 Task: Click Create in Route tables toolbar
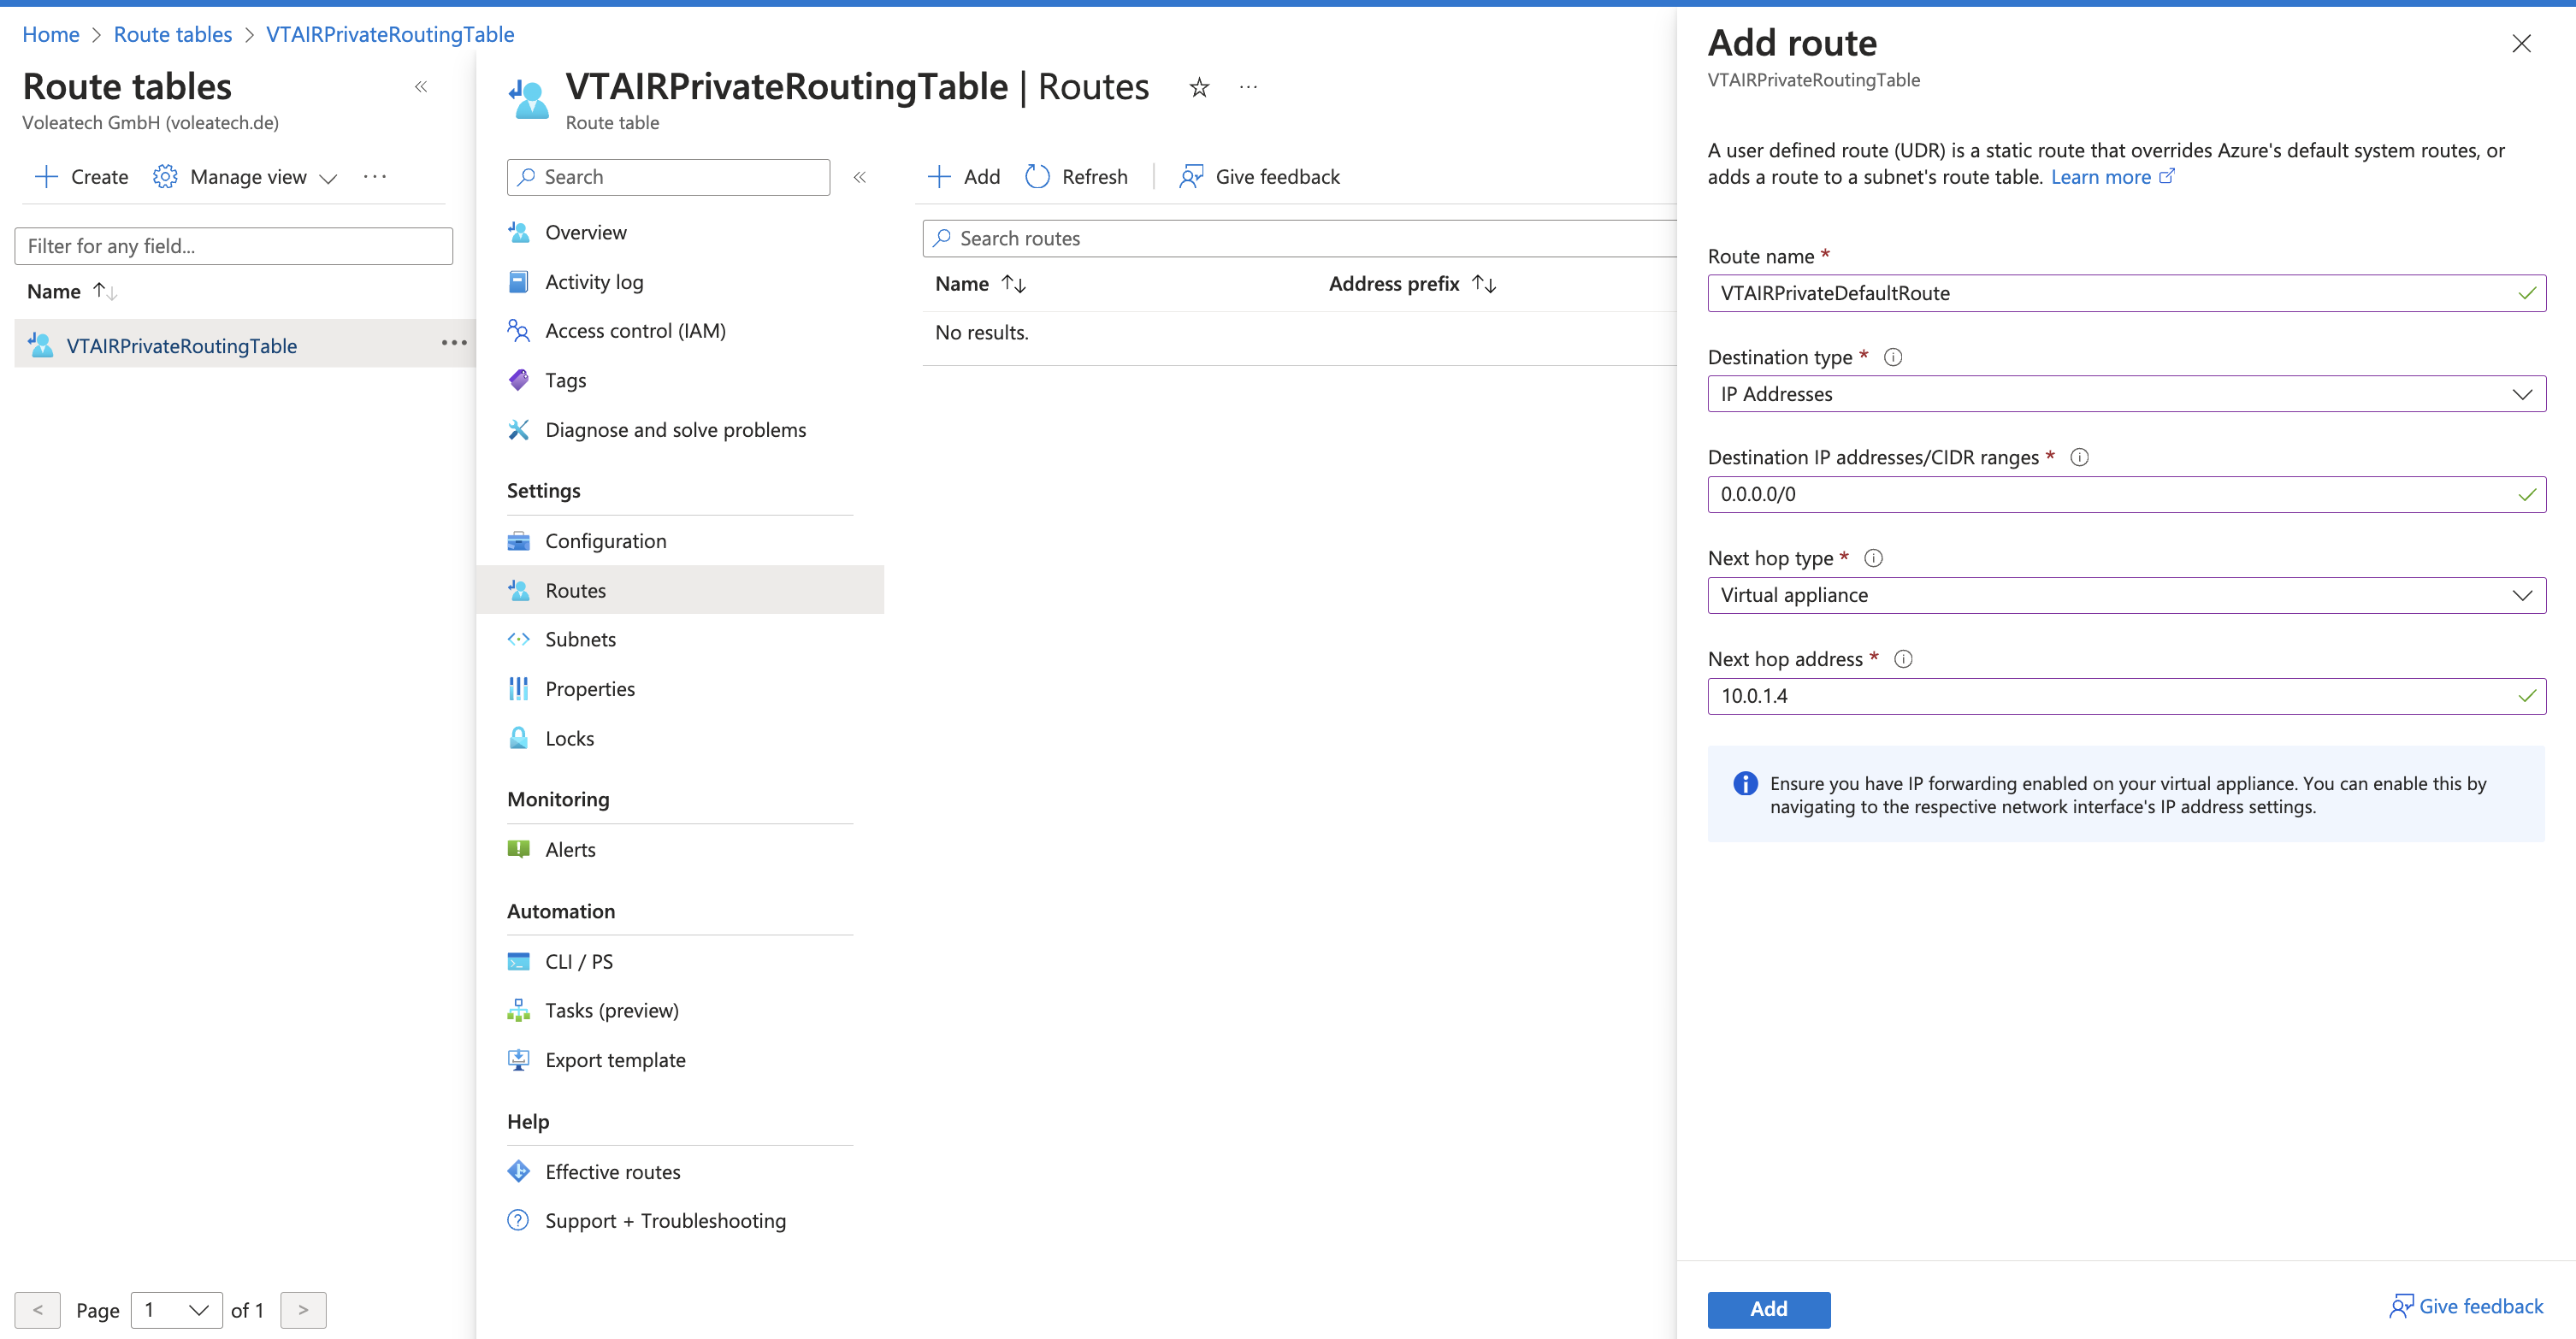click(x=81, y=177)
